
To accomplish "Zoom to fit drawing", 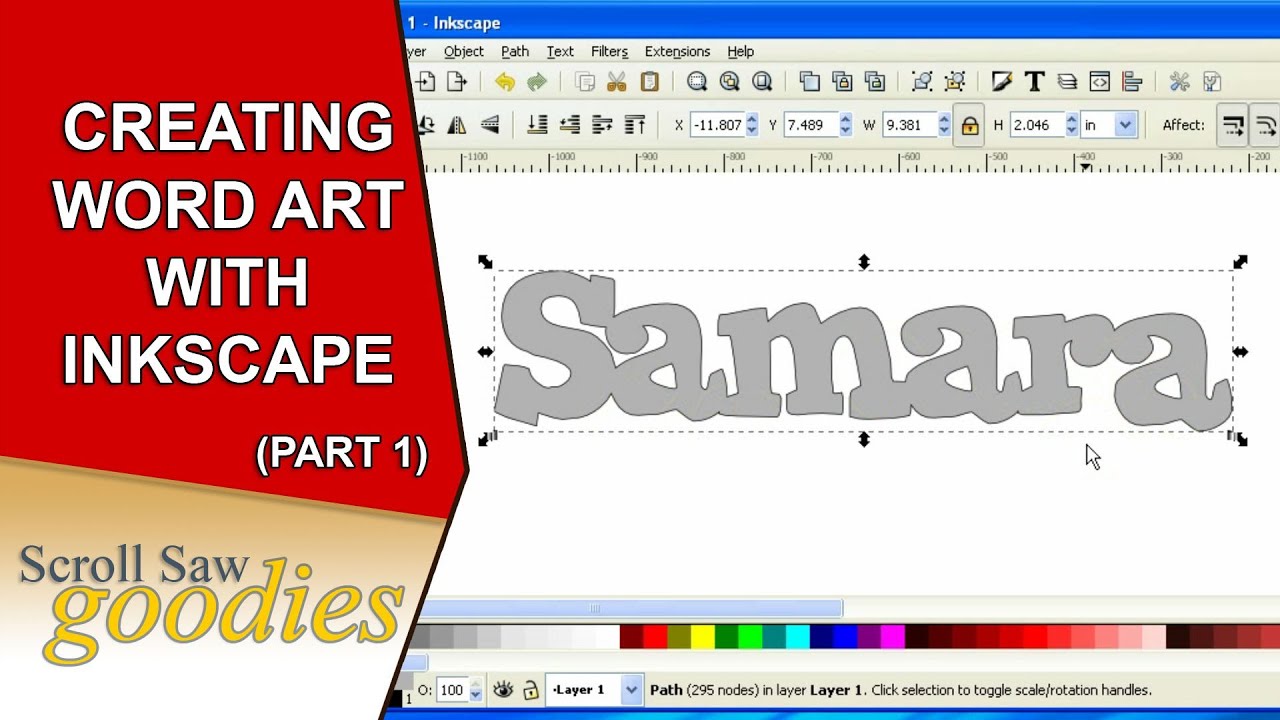I will [730, 82].
